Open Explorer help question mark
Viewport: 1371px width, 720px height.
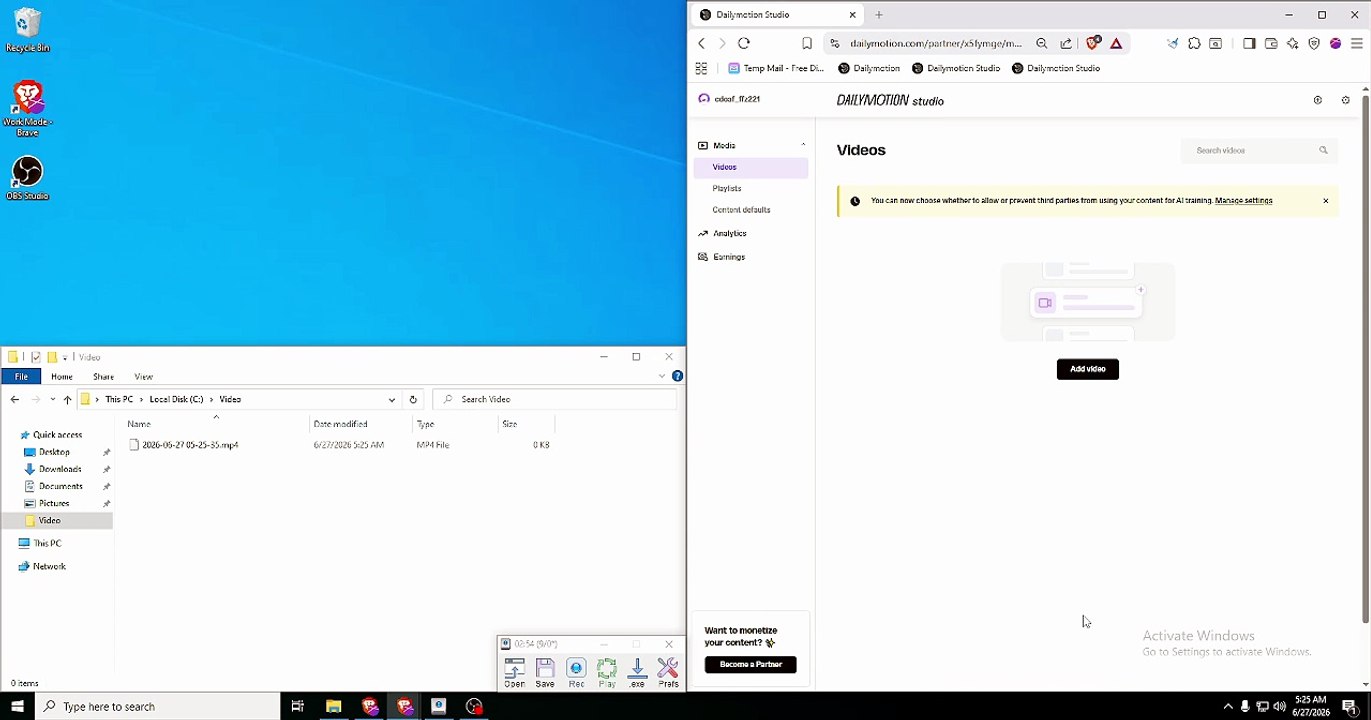pos(677,376)
